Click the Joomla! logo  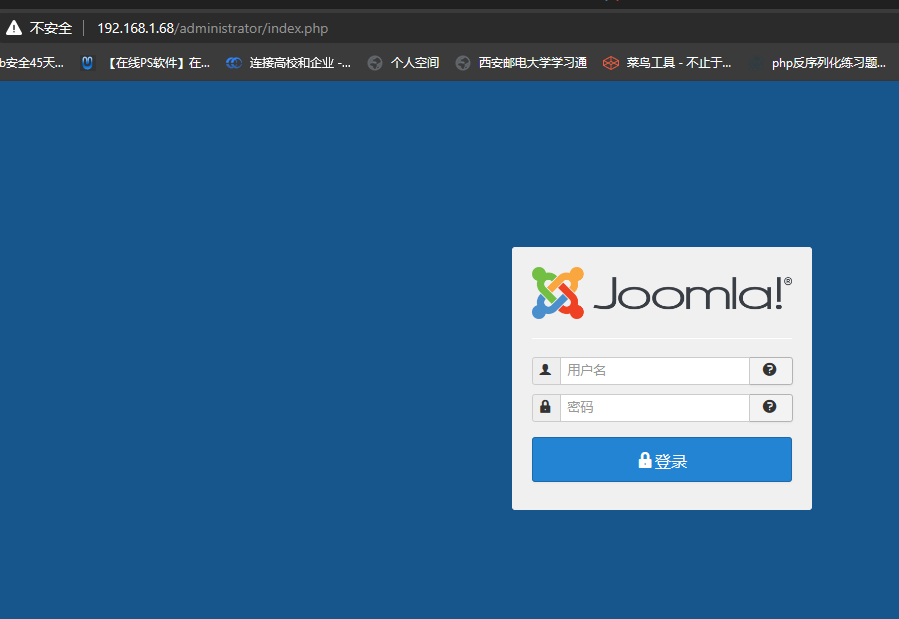coord(662,293)
